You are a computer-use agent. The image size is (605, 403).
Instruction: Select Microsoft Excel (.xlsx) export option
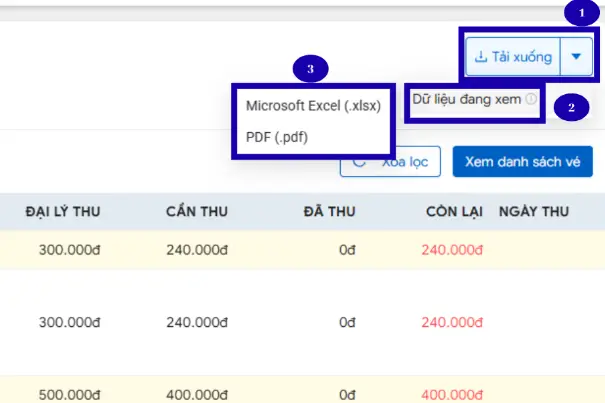(312, 106)
